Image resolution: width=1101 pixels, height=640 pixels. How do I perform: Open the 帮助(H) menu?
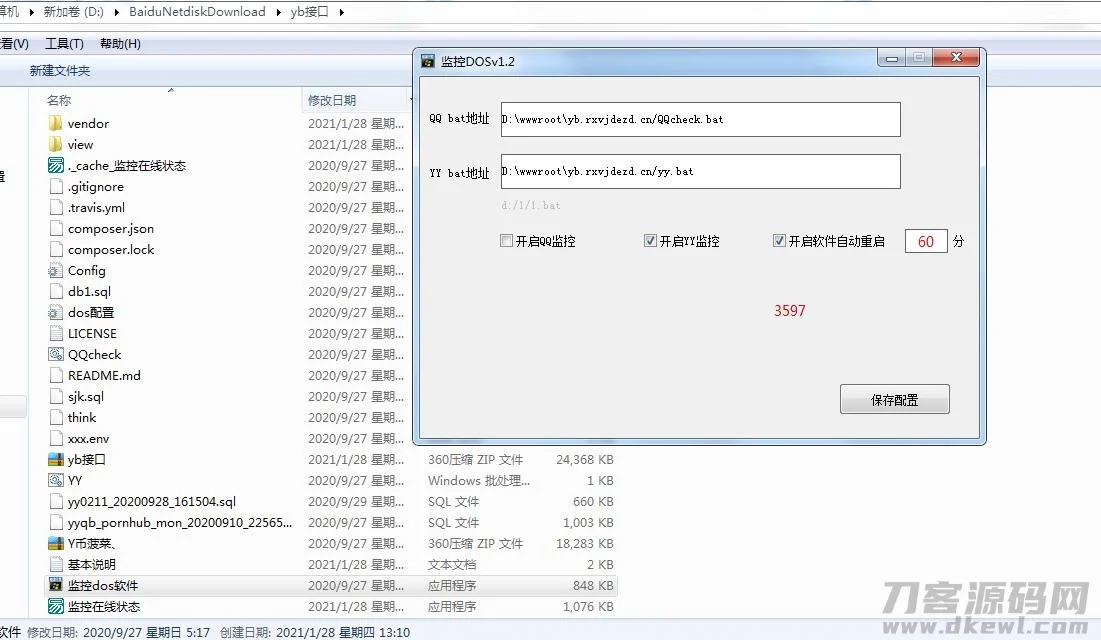coord(120,44)
